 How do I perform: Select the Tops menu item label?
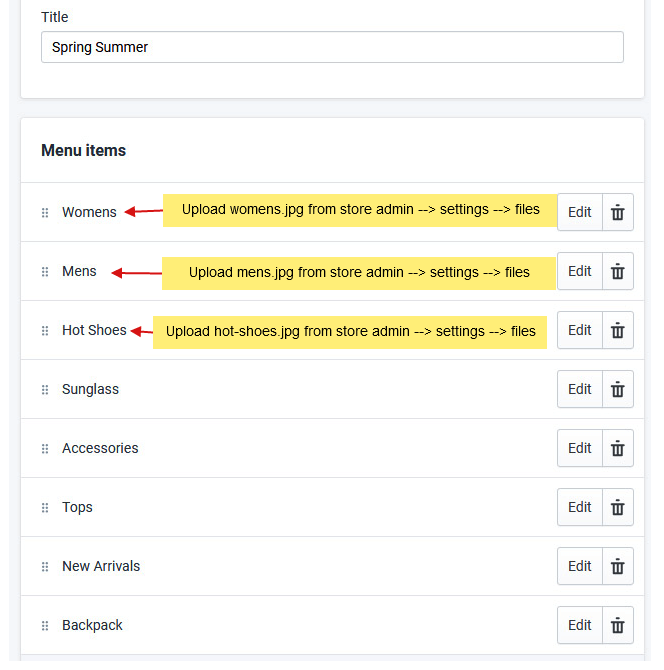coord(77,507)
